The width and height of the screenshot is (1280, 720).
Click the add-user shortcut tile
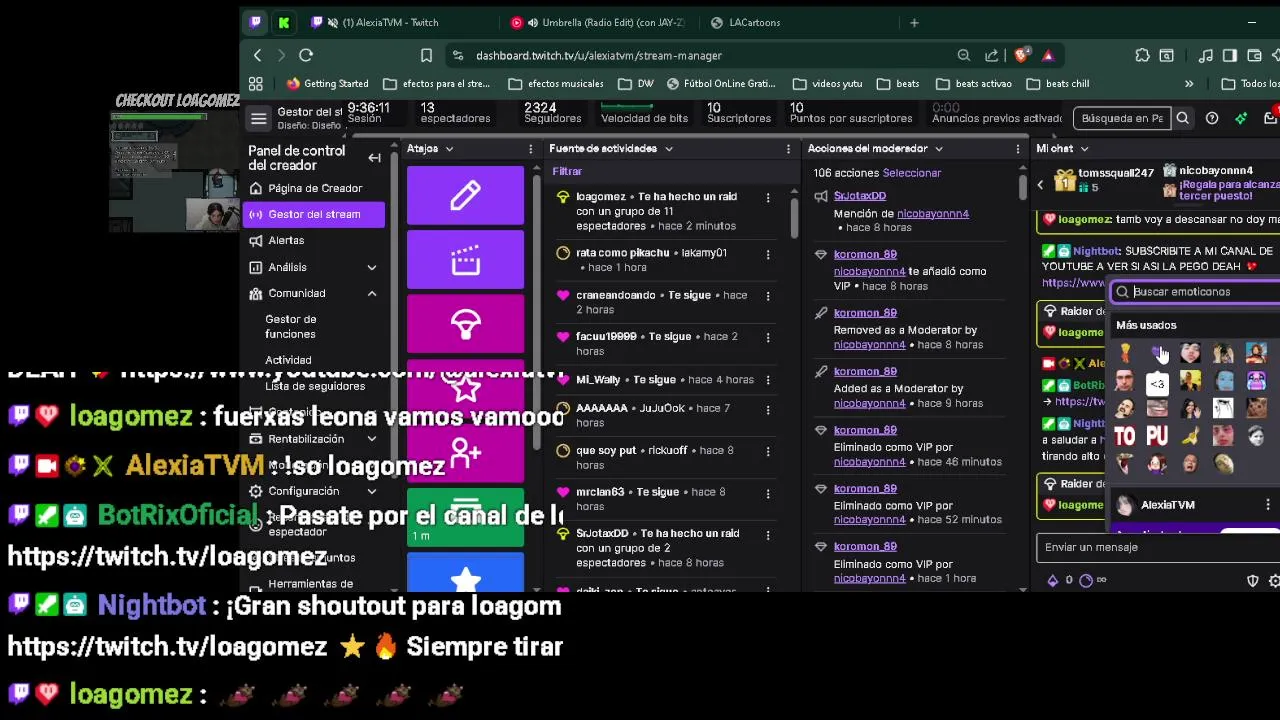coord(465,452)
